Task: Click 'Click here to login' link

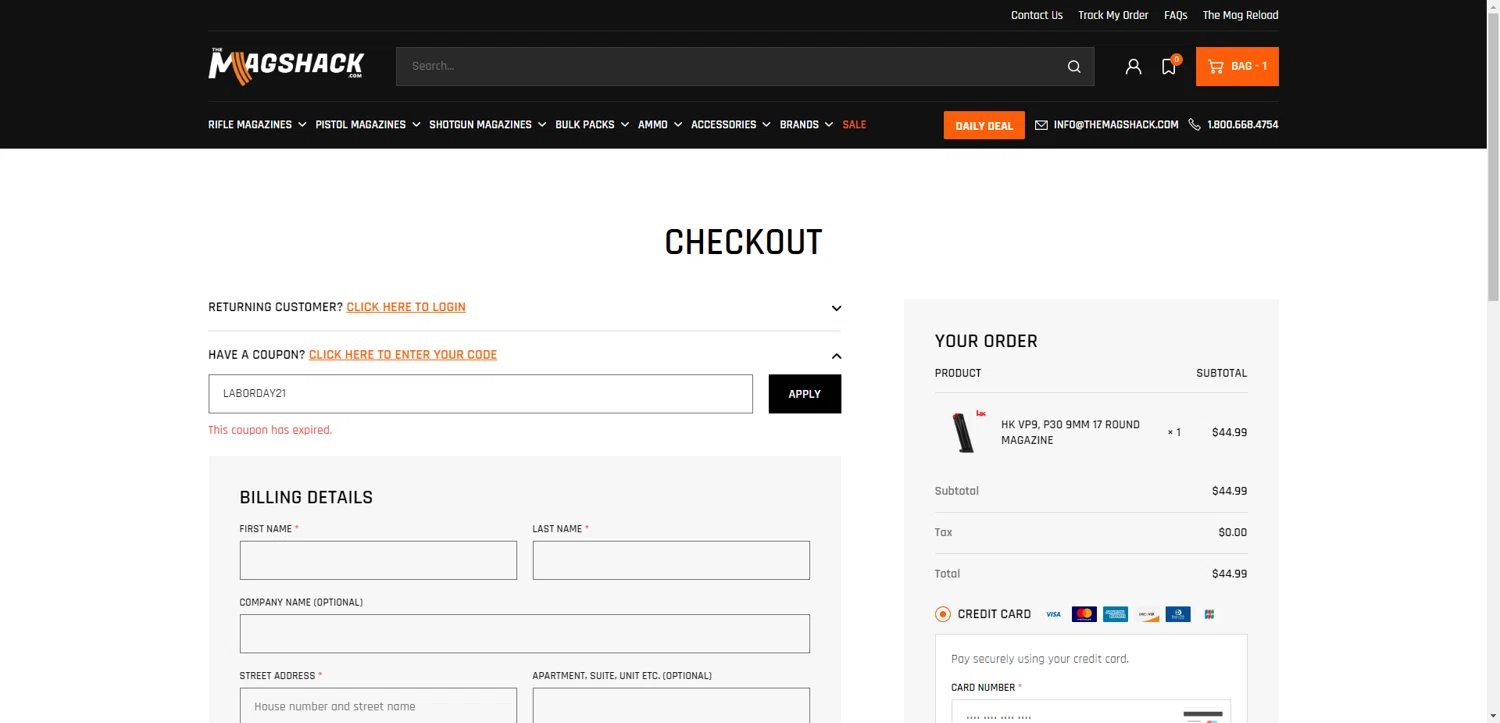Action: (x=406, y=307)
